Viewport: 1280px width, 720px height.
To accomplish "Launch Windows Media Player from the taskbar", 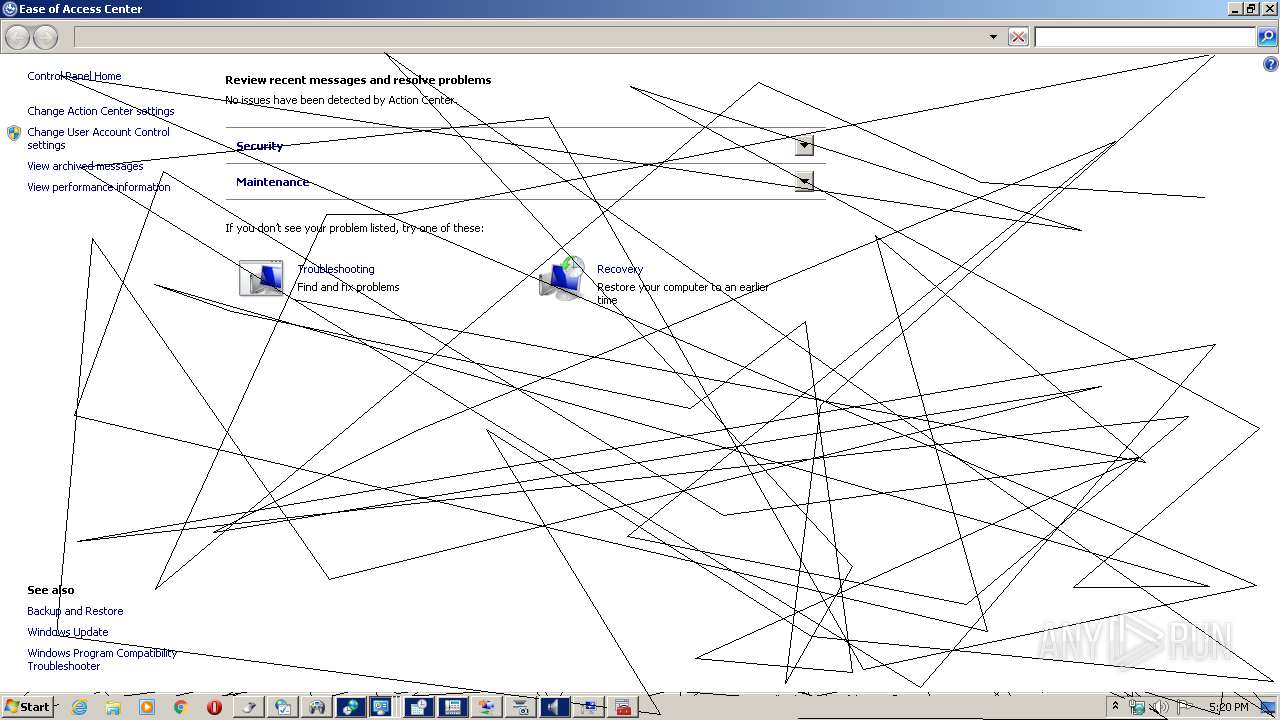I will tap(147, 707).
